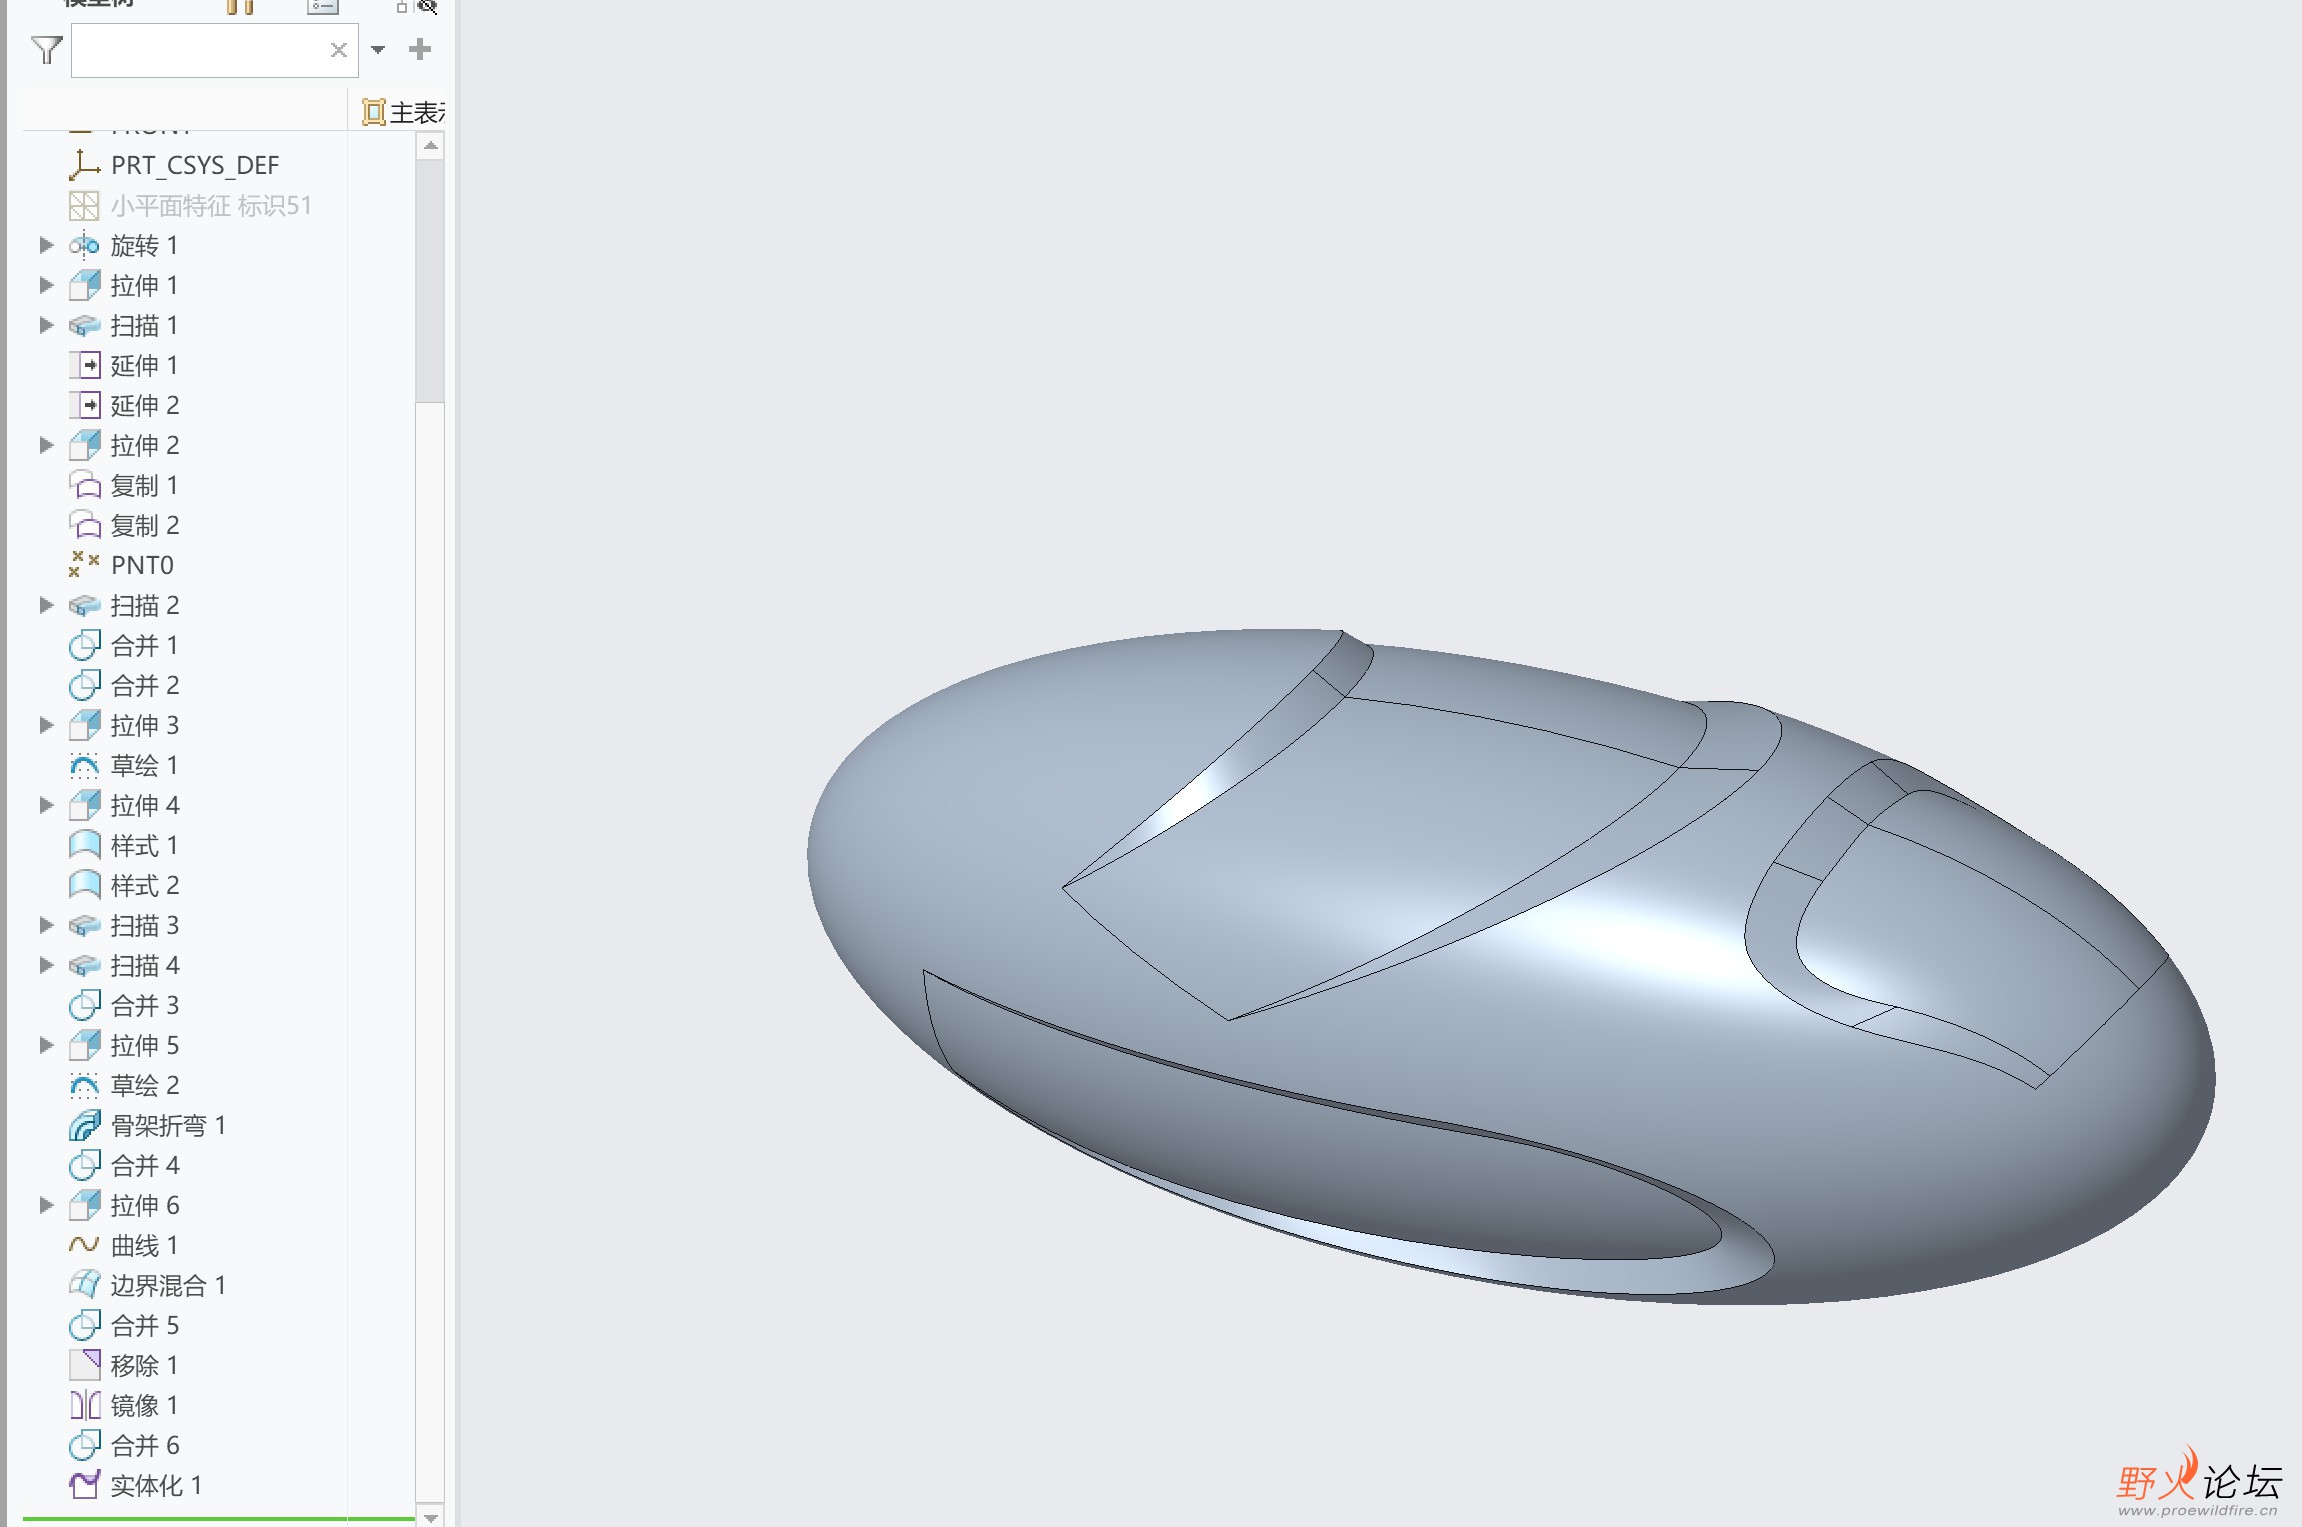Select the 实体化 1 solidify icon
Image resolution: width=2302 pixels, height=1527 pixels.
[85, 1485]
